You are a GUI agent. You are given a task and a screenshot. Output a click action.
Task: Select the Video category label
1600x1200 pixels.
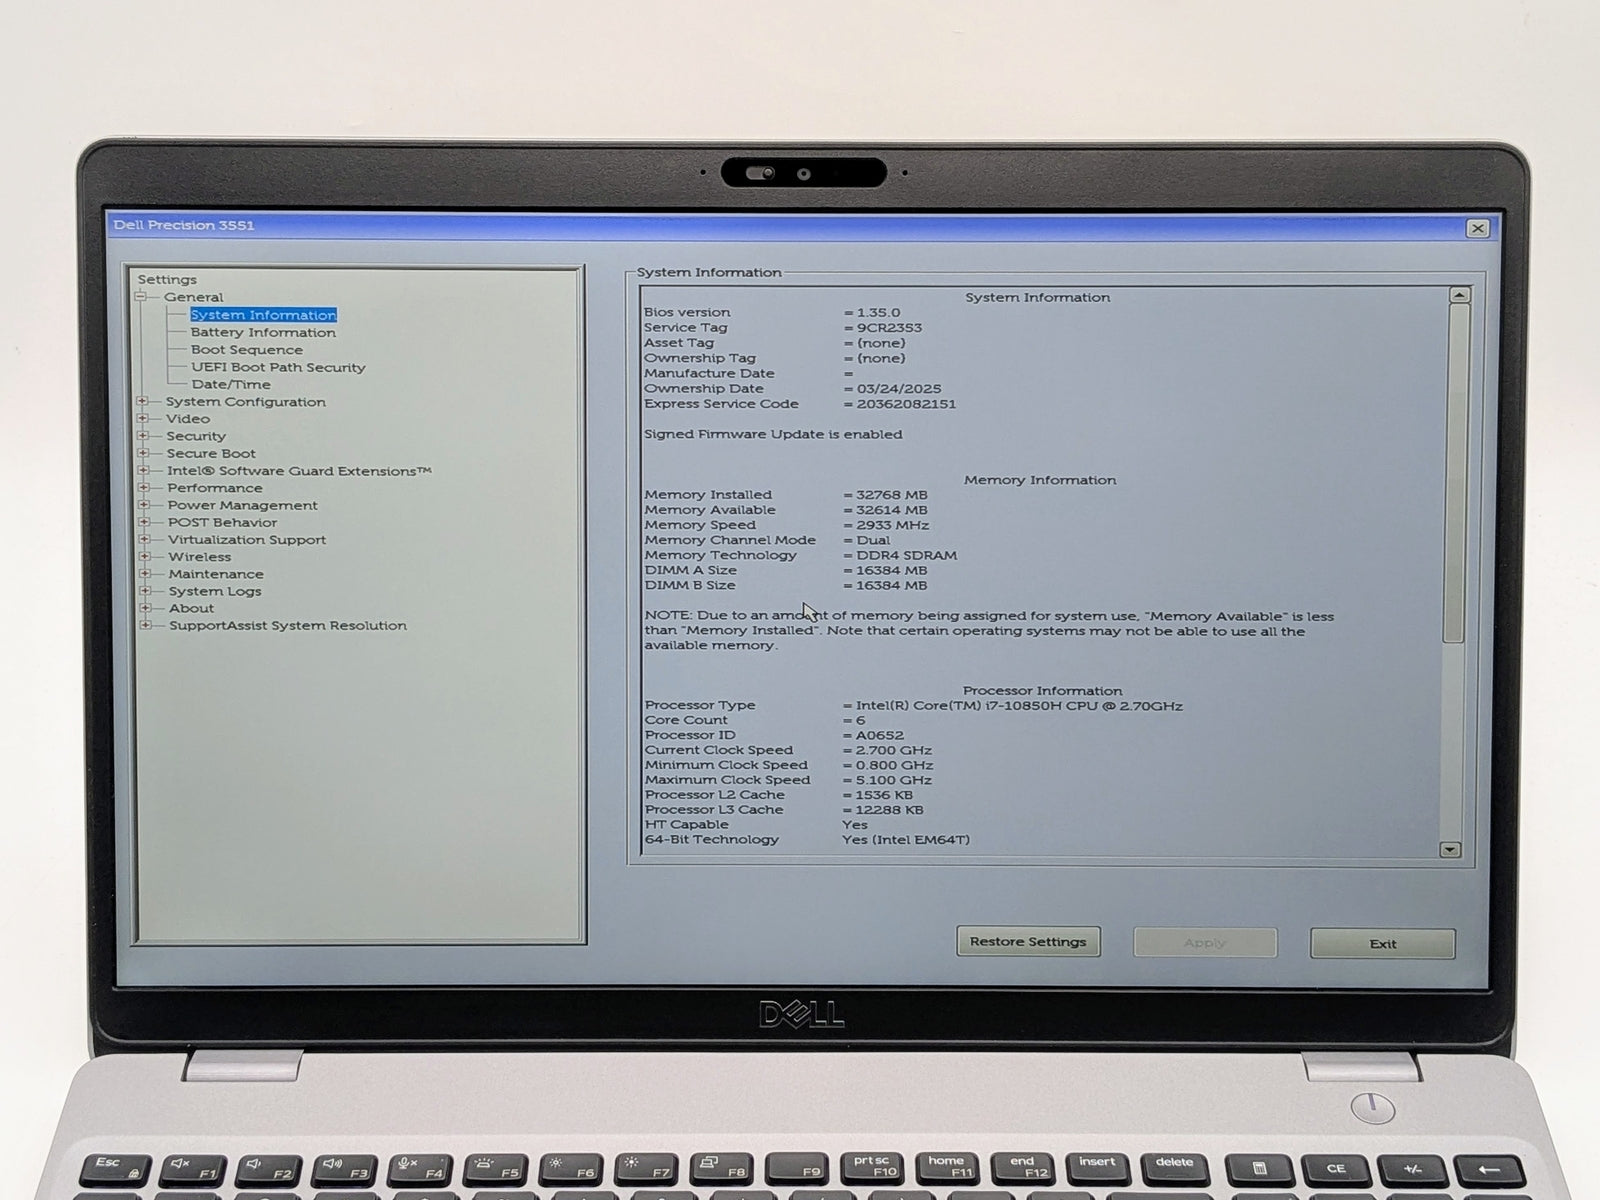pyautogui.click(x=188, y=419)
